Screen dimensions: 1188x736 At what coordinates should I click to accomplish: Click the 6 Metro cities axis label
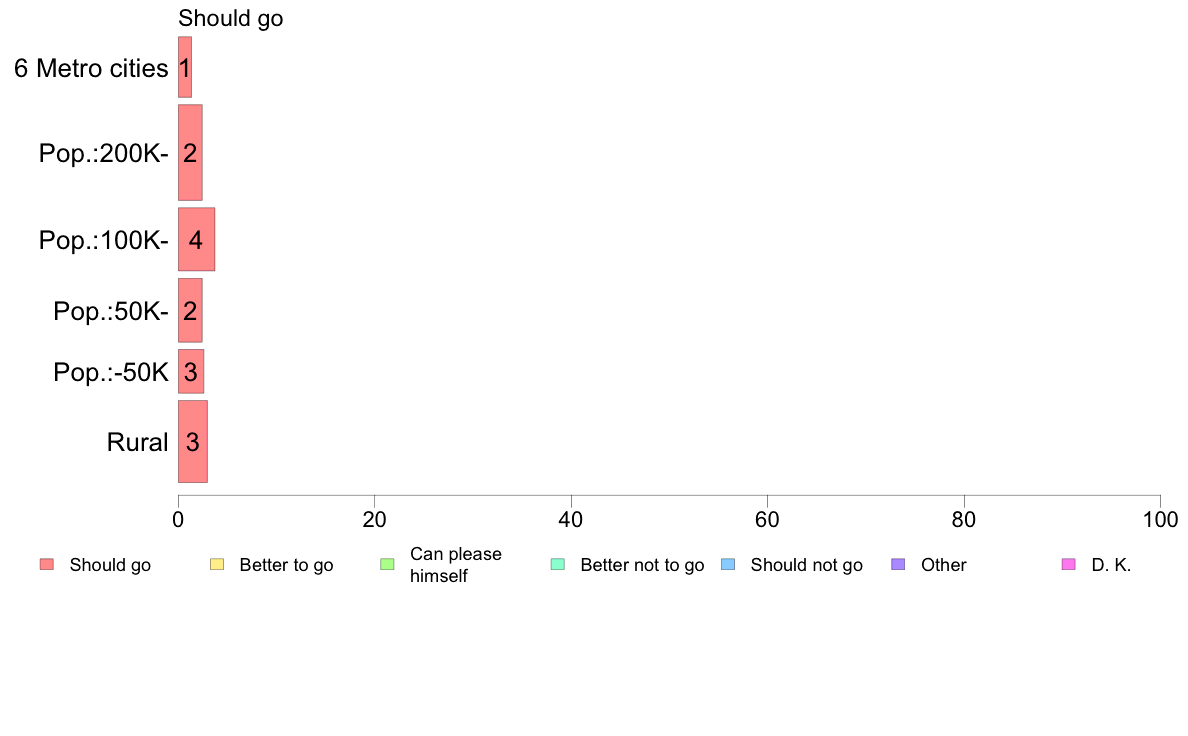pos(91,68)
